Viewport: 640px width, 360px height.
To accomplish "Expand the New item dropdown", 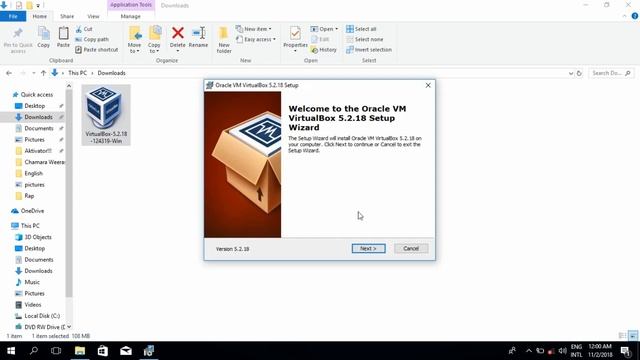I will tap(253, 29).
